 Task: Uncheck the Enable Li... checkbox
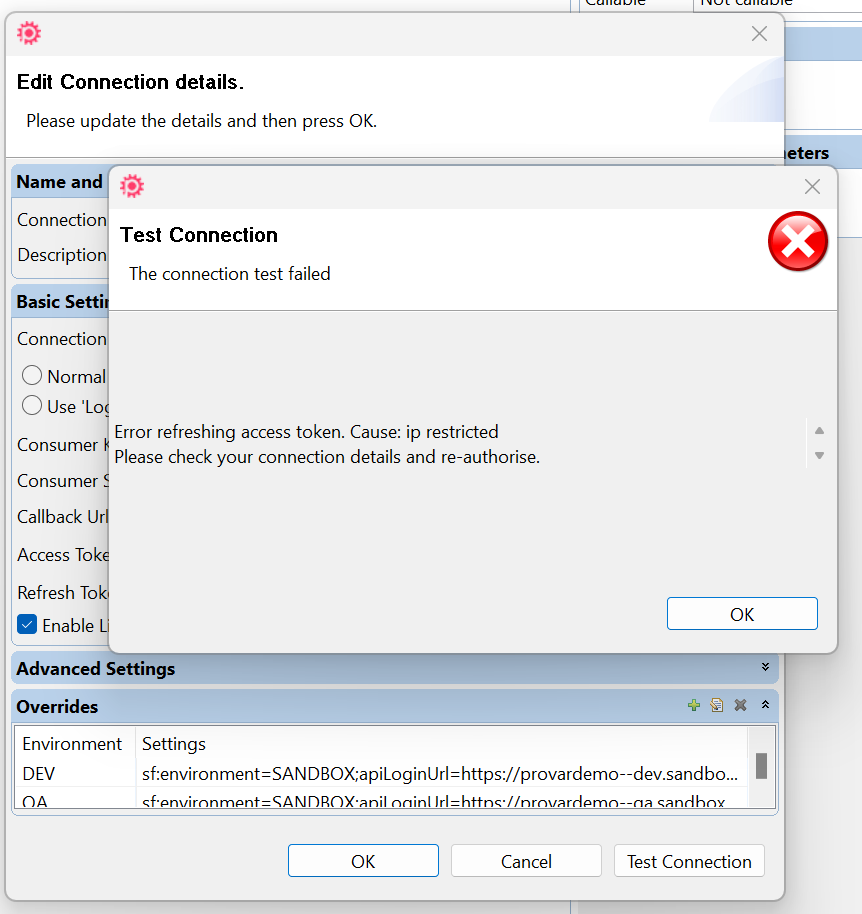pyautogui.click(x=28, y=625)
